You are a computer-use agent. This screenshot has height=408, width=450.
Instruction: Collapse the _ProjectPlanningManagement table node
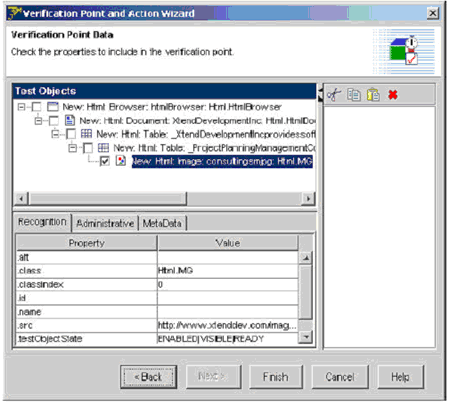click(73, 148)
